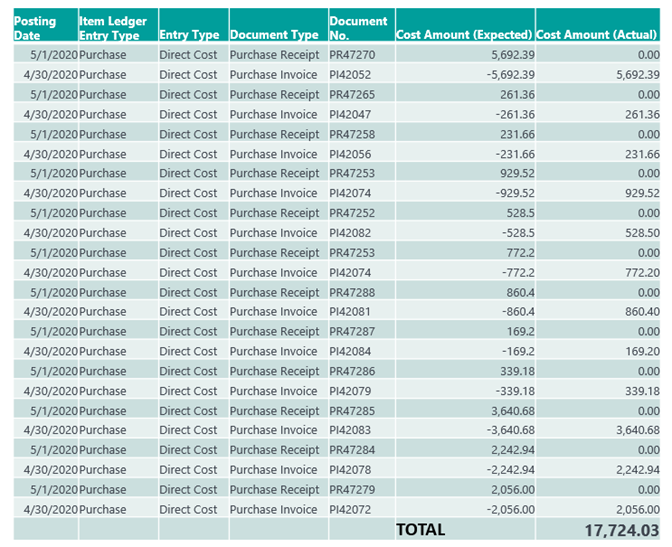Click the -929.52 expected amount cell

pos(465,193)
